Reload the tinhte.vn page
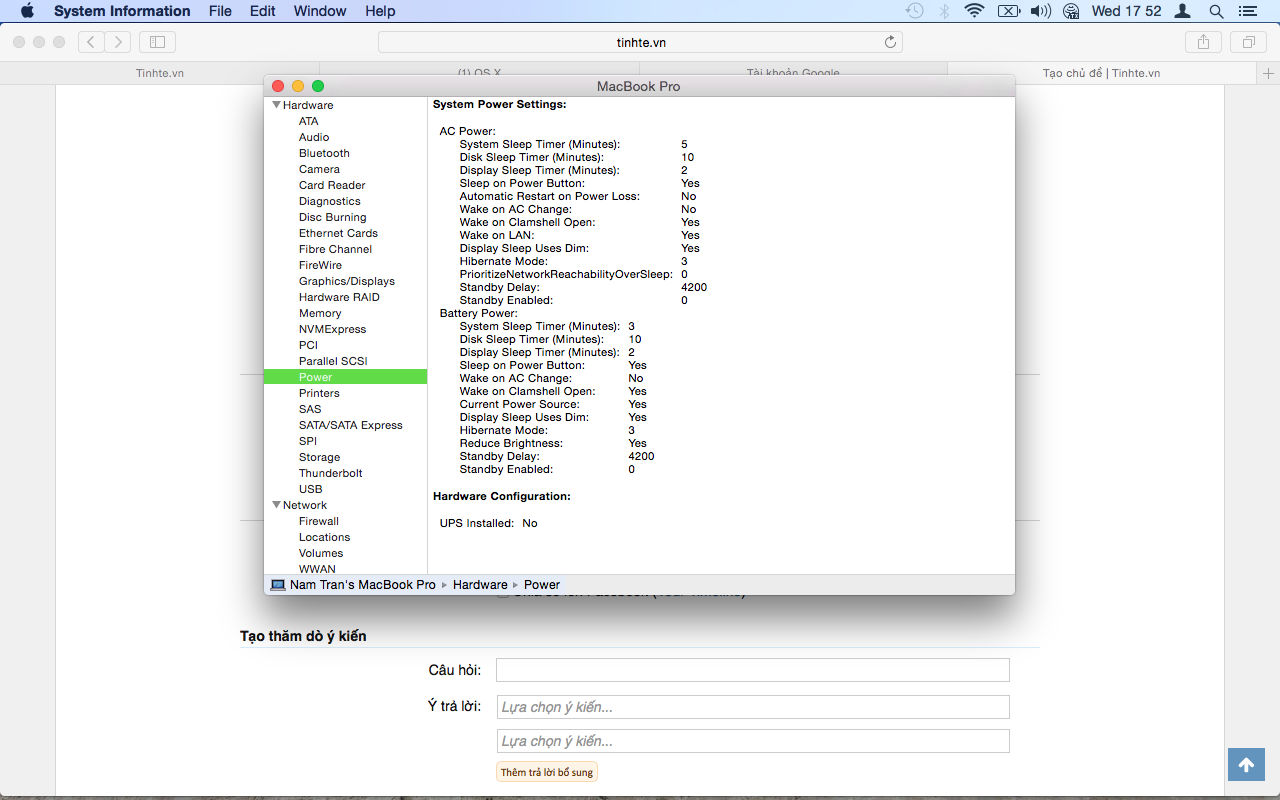The image size is (1280, 800). coord(890,42)
